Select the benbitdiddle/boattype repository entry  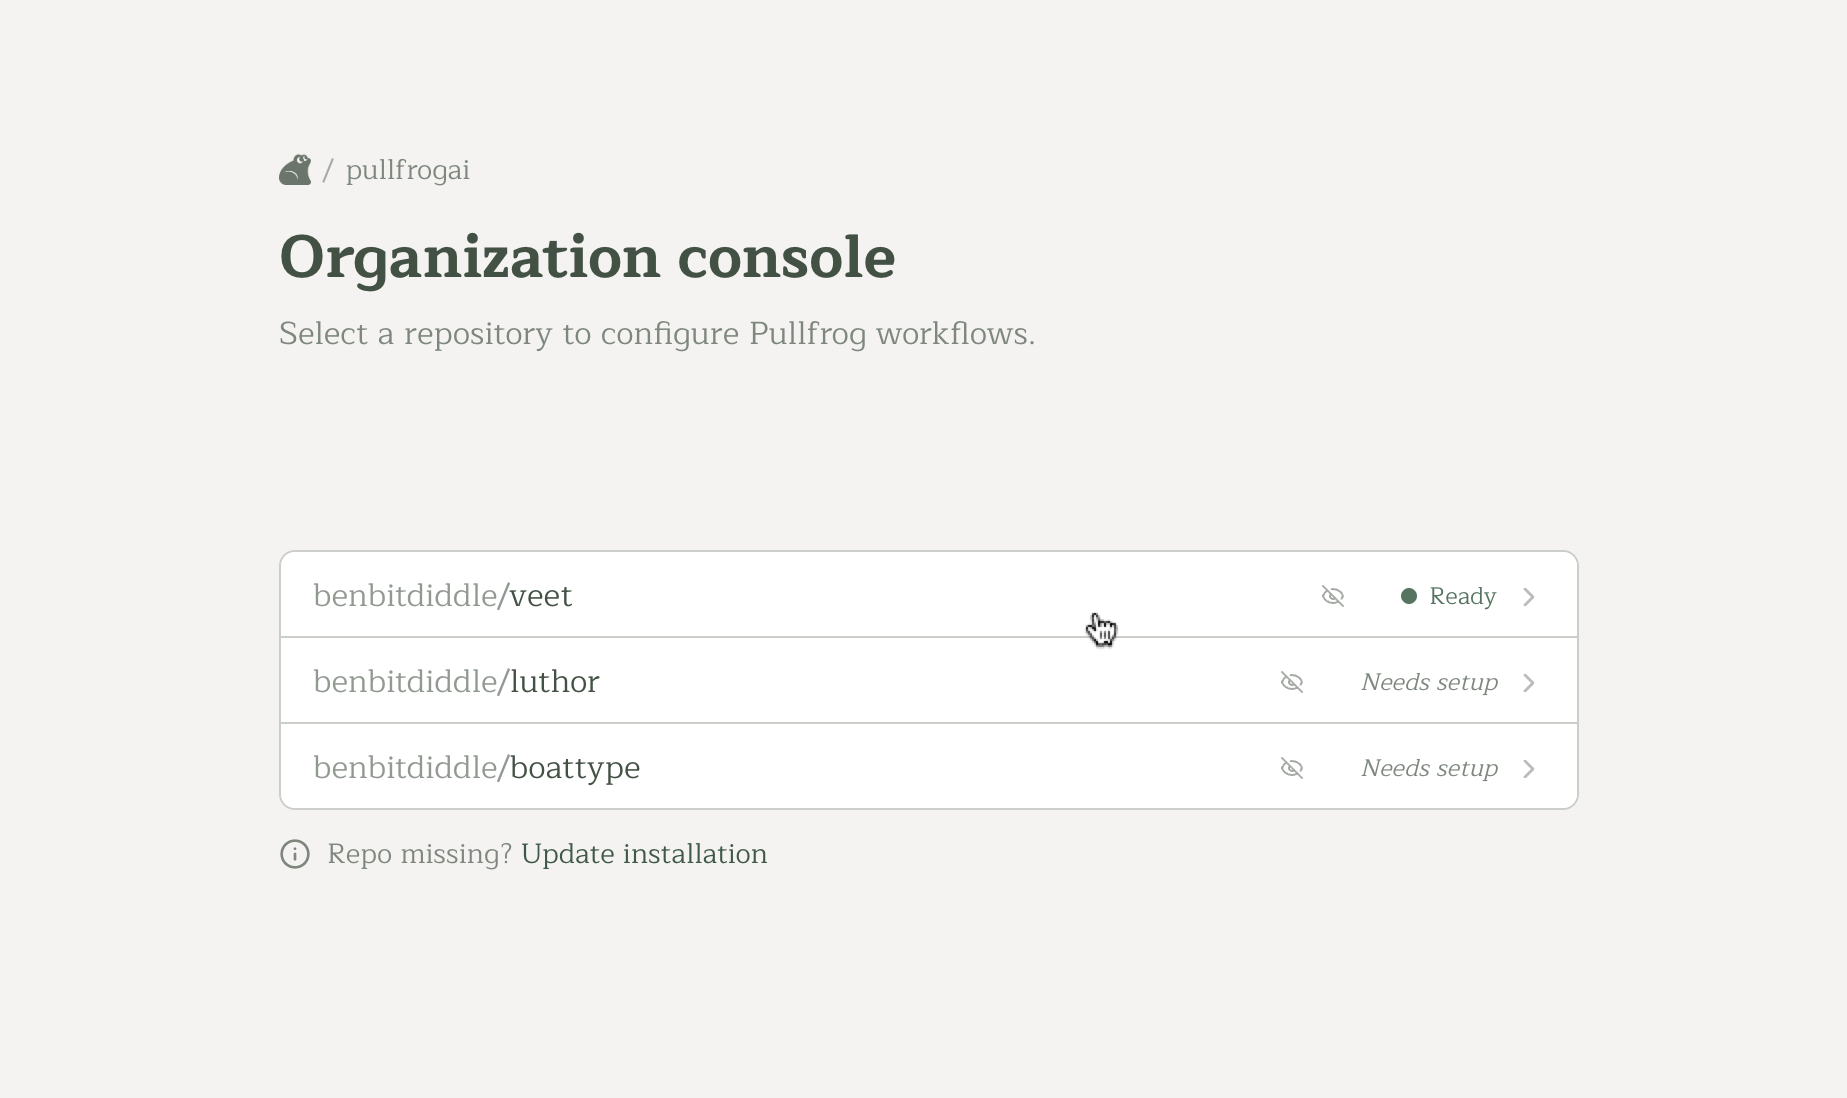pyautogui.click(x=476, y=768)
